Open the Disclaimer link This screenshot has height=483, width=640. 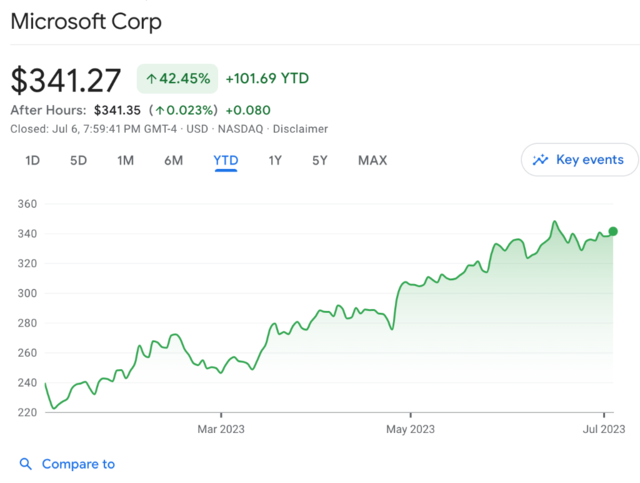(x=299, y=129)
